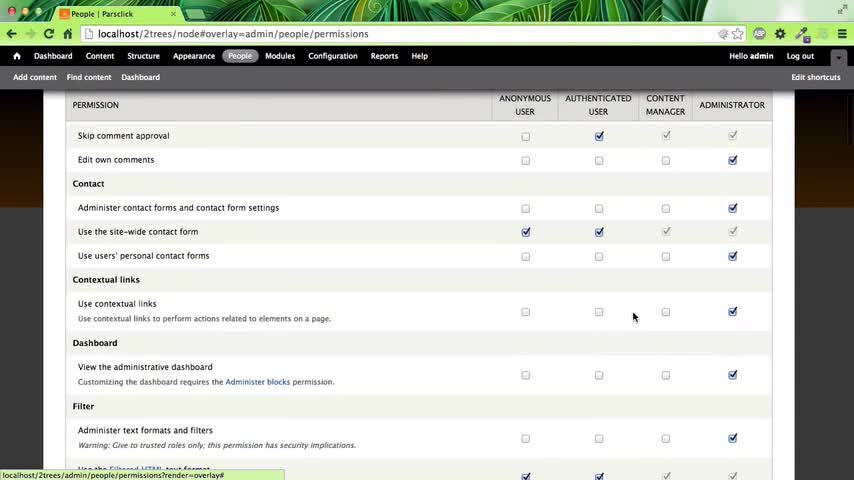854x480 pixels.
Task: Click the Add content shortcut
Action: (x=35, y=77)
